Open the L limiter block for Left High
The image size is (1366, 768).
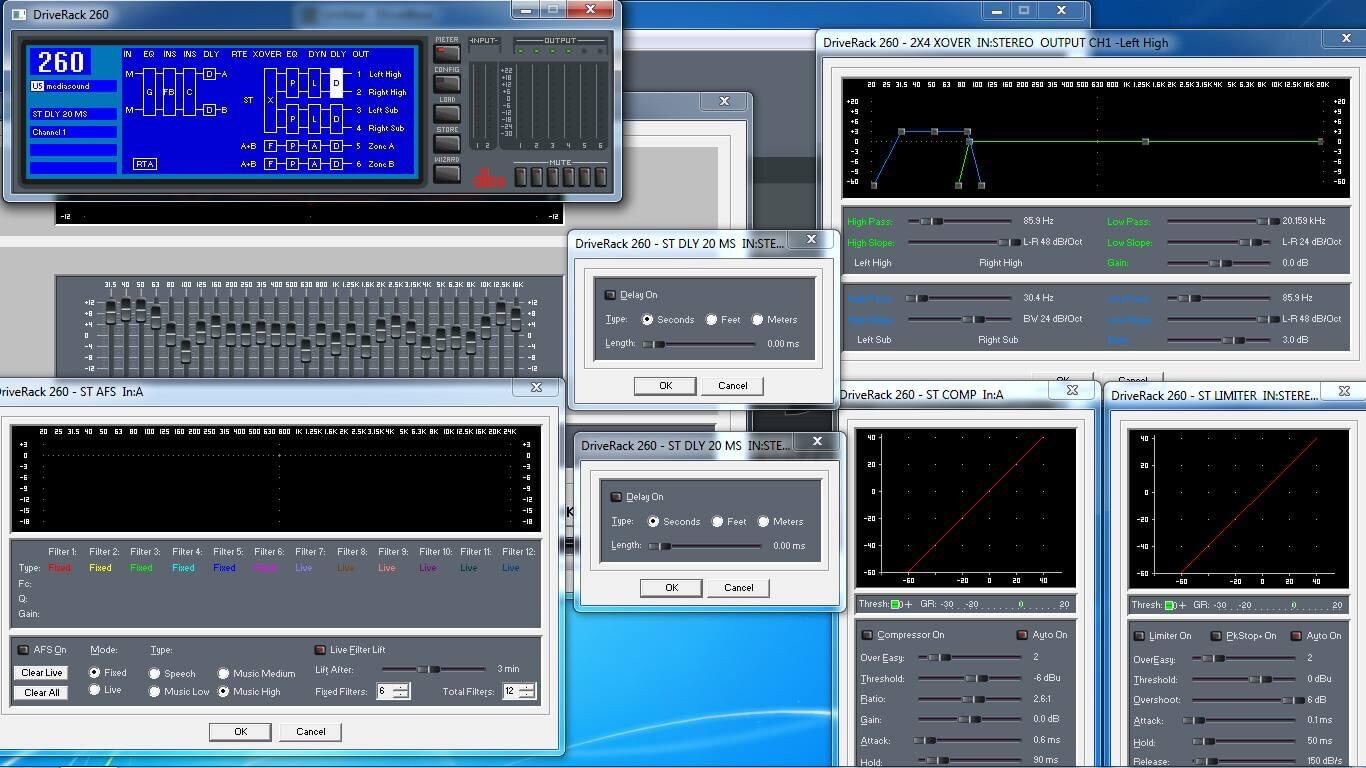click(315, 83)
